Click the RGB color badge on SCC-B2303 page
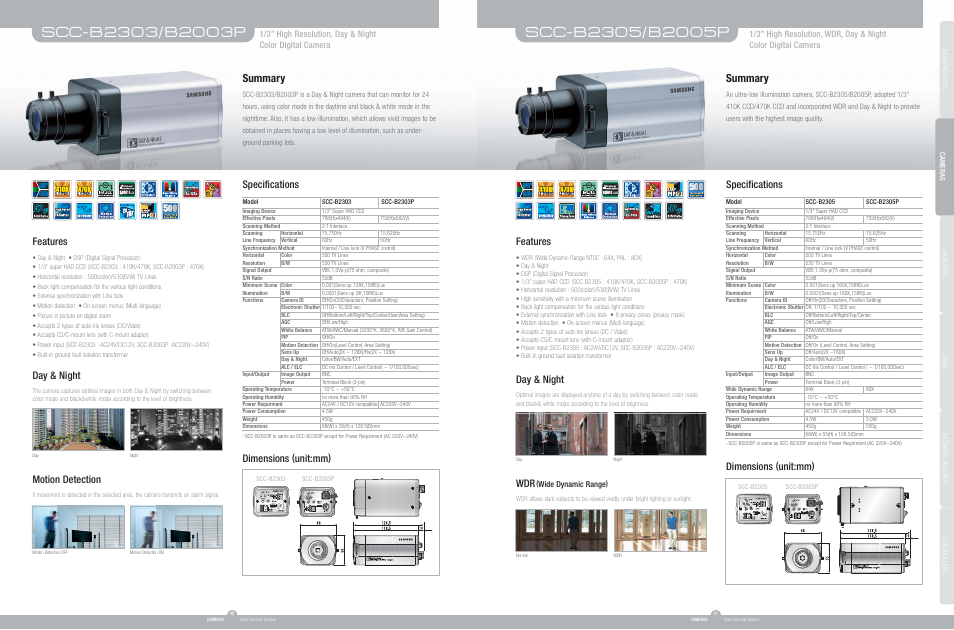The height and width of the screenshot is (630, 954). pos(41,189)
